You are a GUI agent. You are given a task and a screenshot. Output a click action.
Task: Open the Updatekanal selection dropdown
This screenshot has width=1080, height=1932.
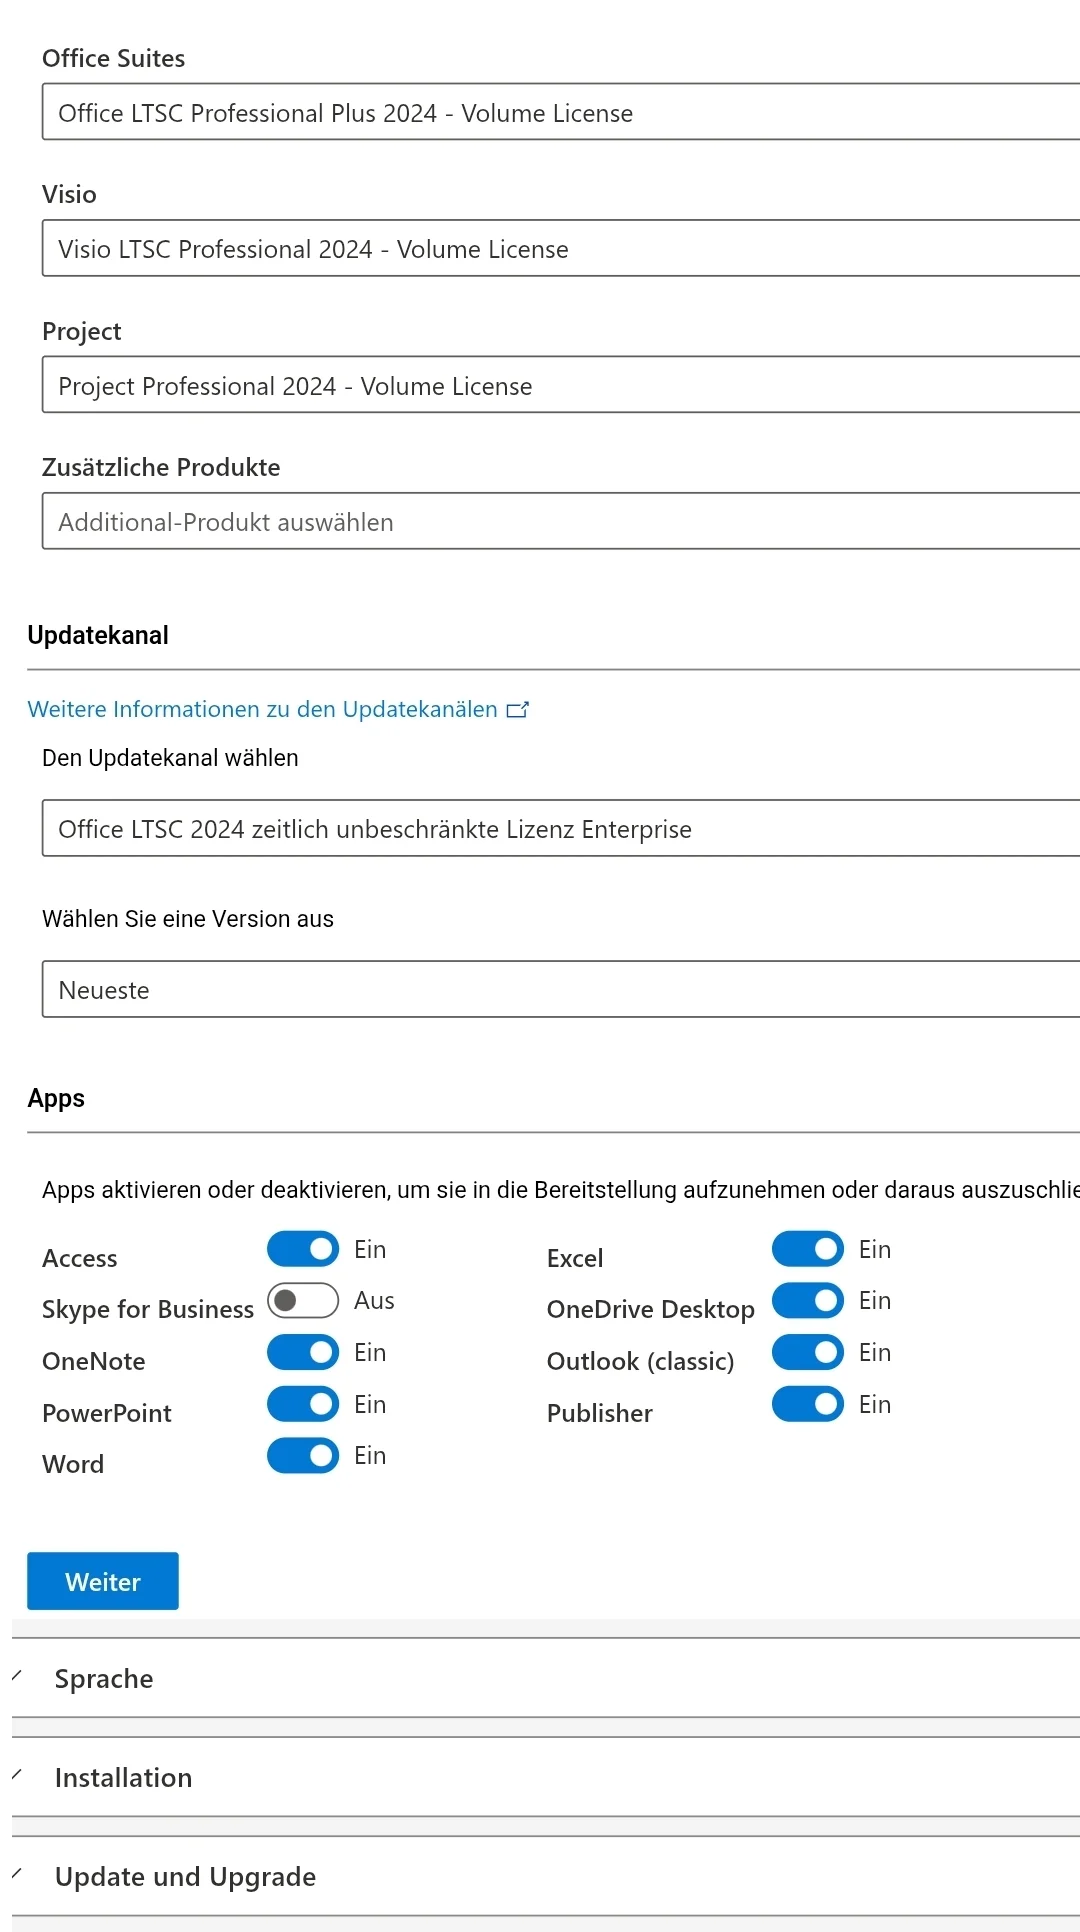click(561, 828)
